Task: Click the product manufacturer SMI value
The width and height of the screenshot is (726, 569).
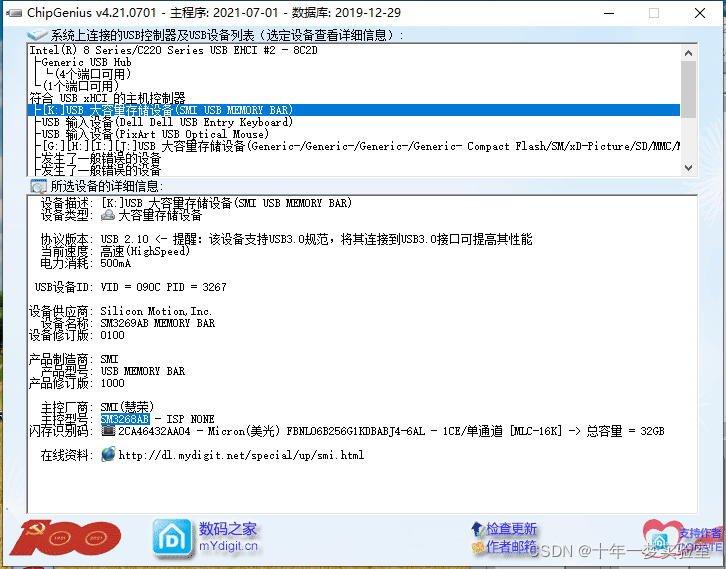Action: click(x=109, y=359)
